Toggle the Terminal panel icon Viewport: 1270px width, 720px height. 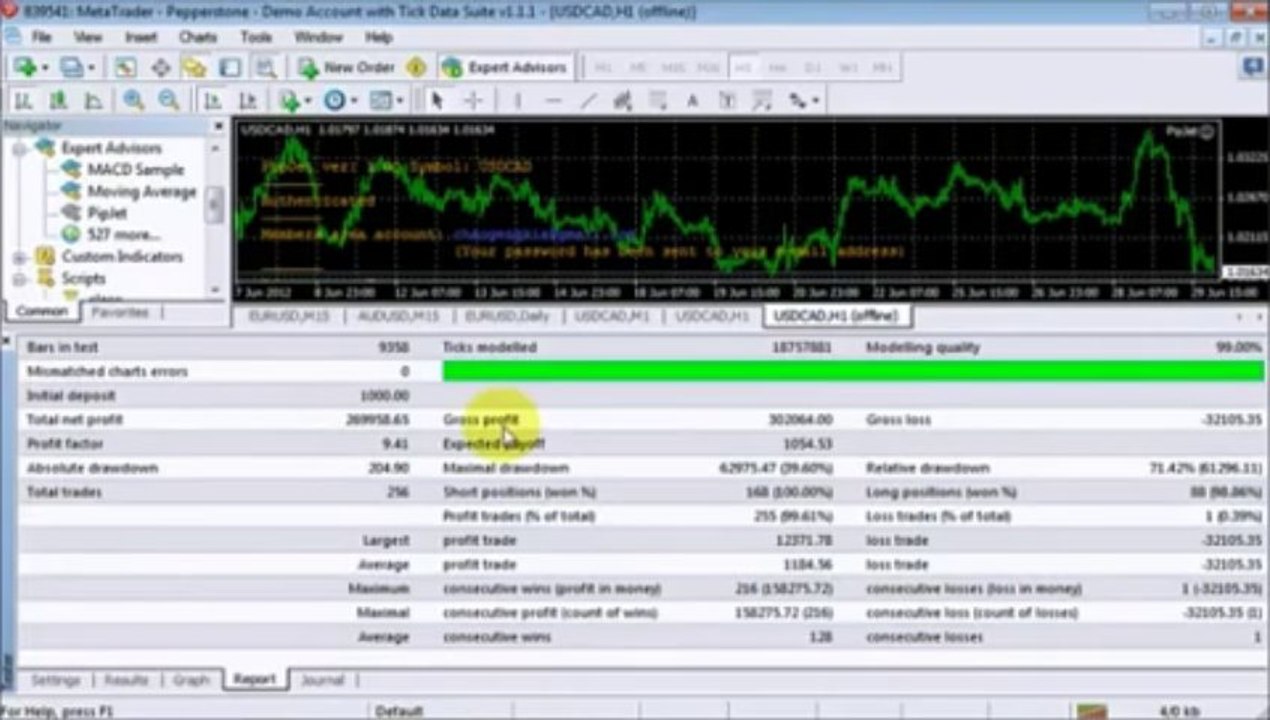(x=230, y=67)
